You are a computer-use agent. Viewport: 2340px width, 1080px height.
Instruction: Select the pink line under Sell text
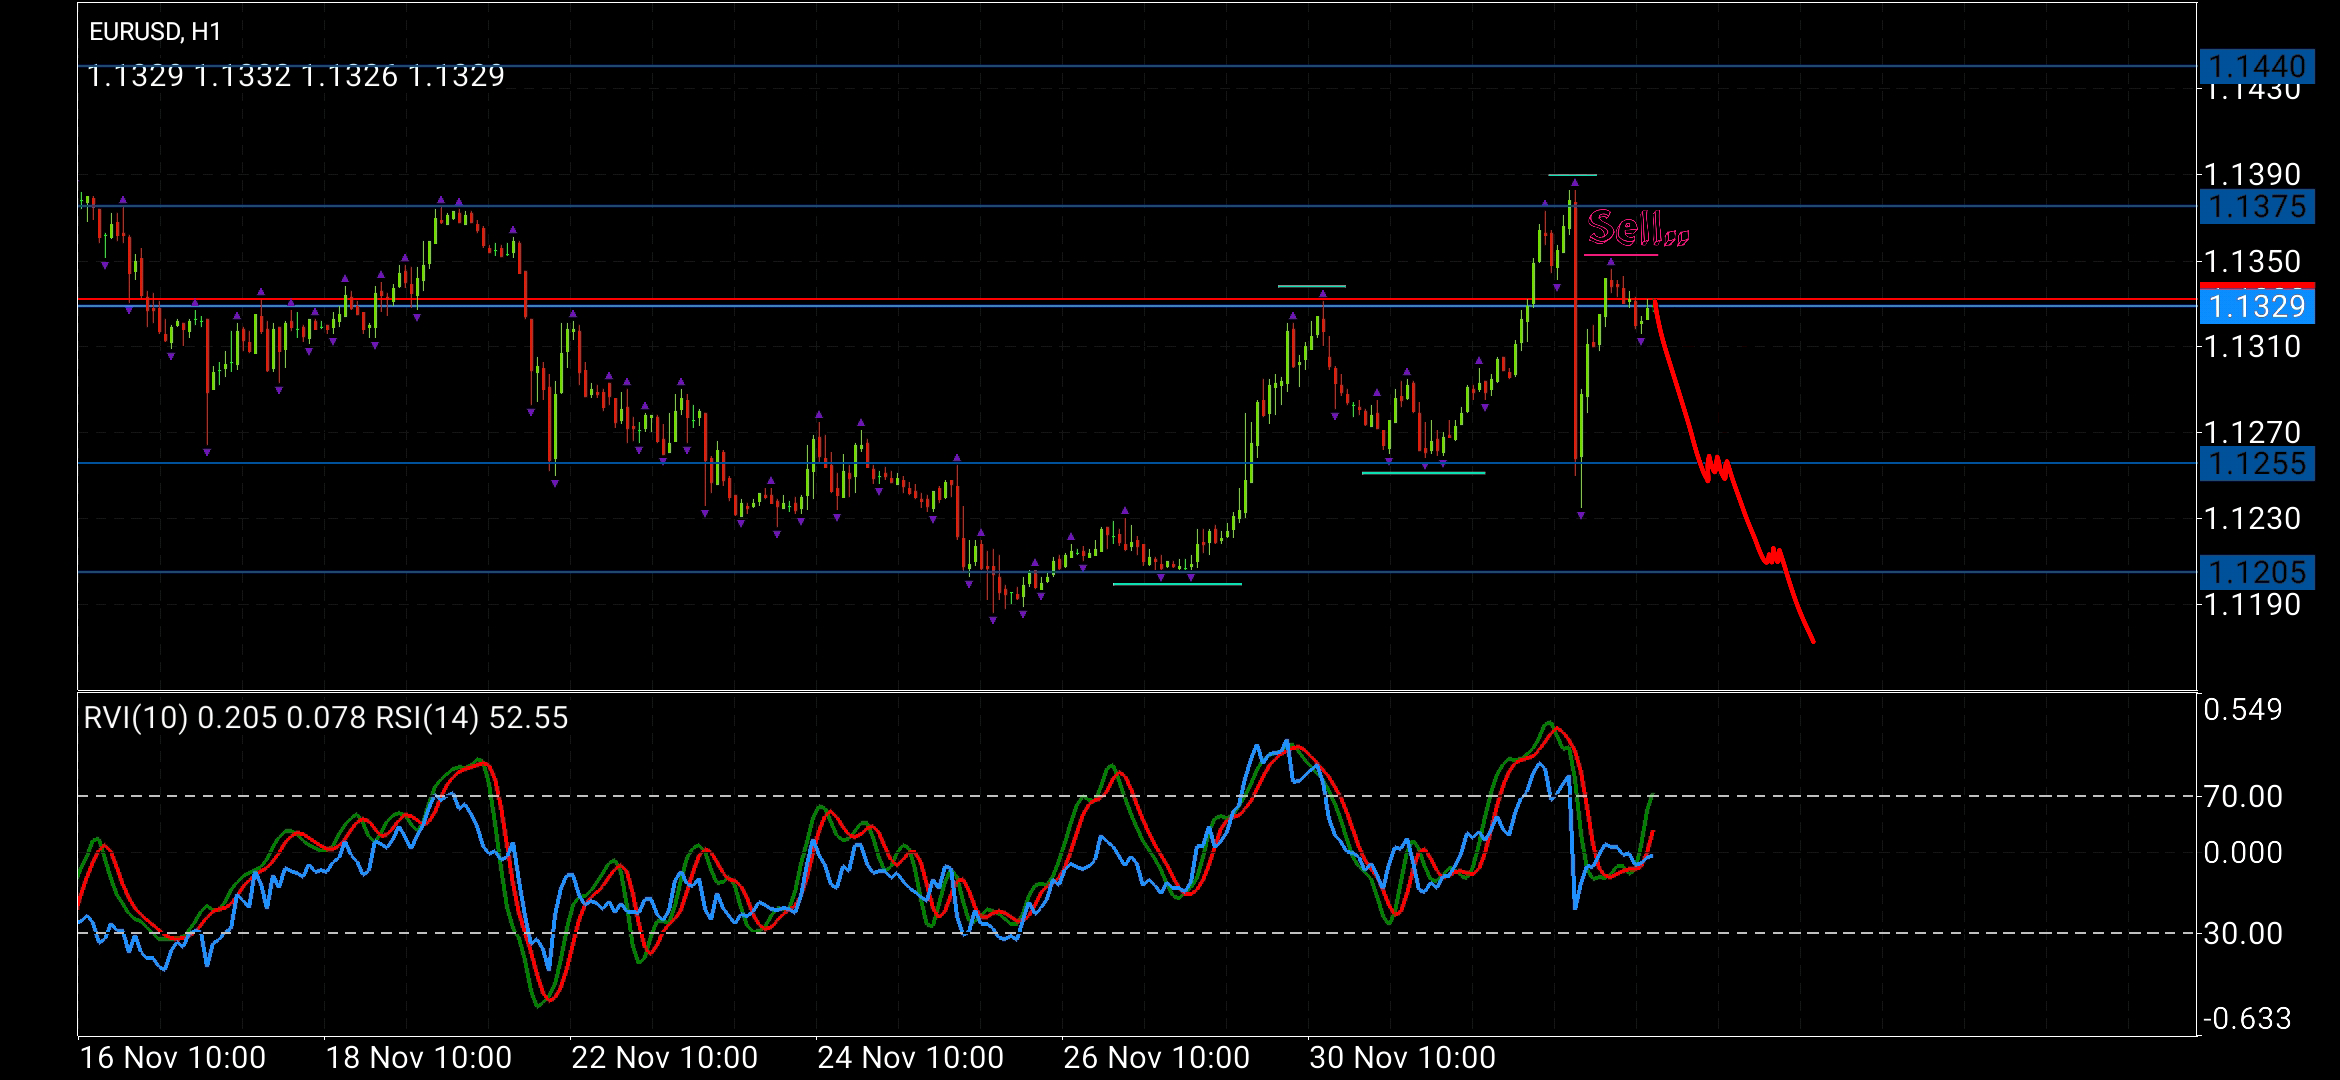tap(1620, 256)
